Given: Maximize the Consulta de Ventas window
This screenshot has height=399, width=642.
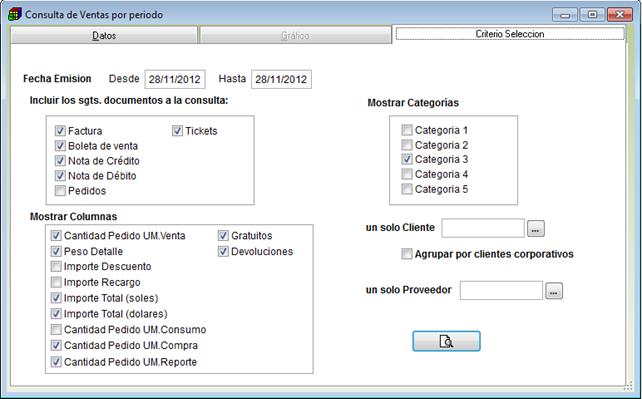Looking at the screenshot, I should tap(592, 15).
